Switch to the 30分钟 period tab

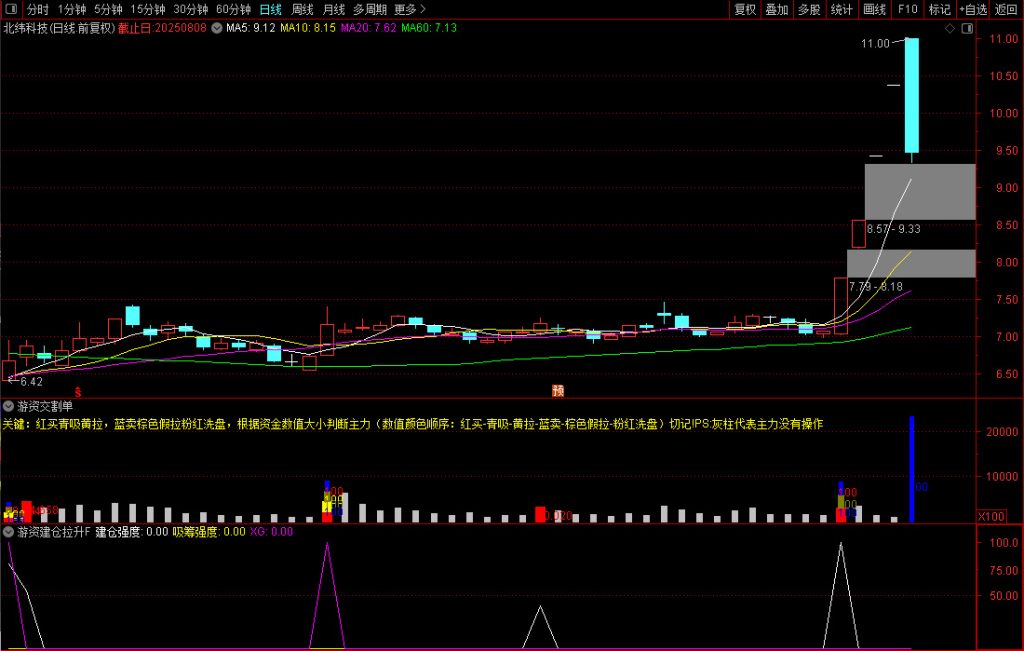click(x=190, y=9)
